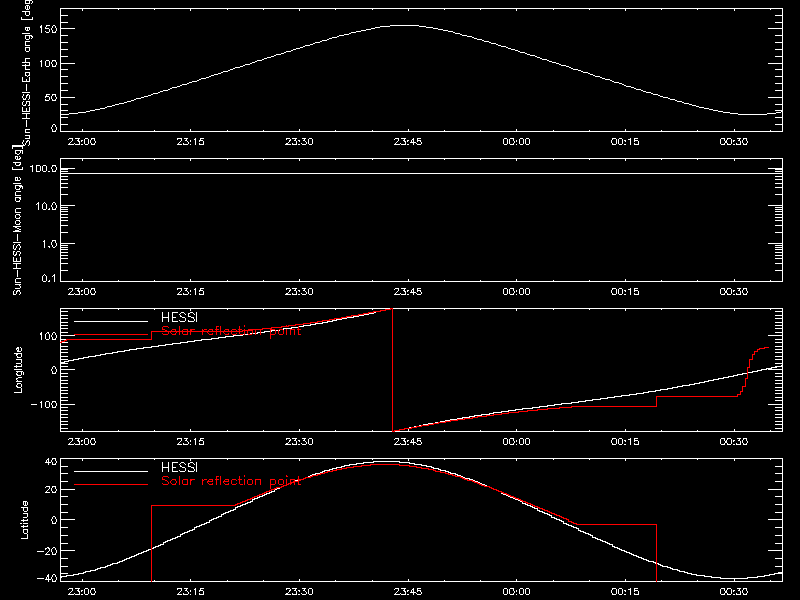Click the Latitude y-axis title
800x600 pixels.
coord(24,520)
